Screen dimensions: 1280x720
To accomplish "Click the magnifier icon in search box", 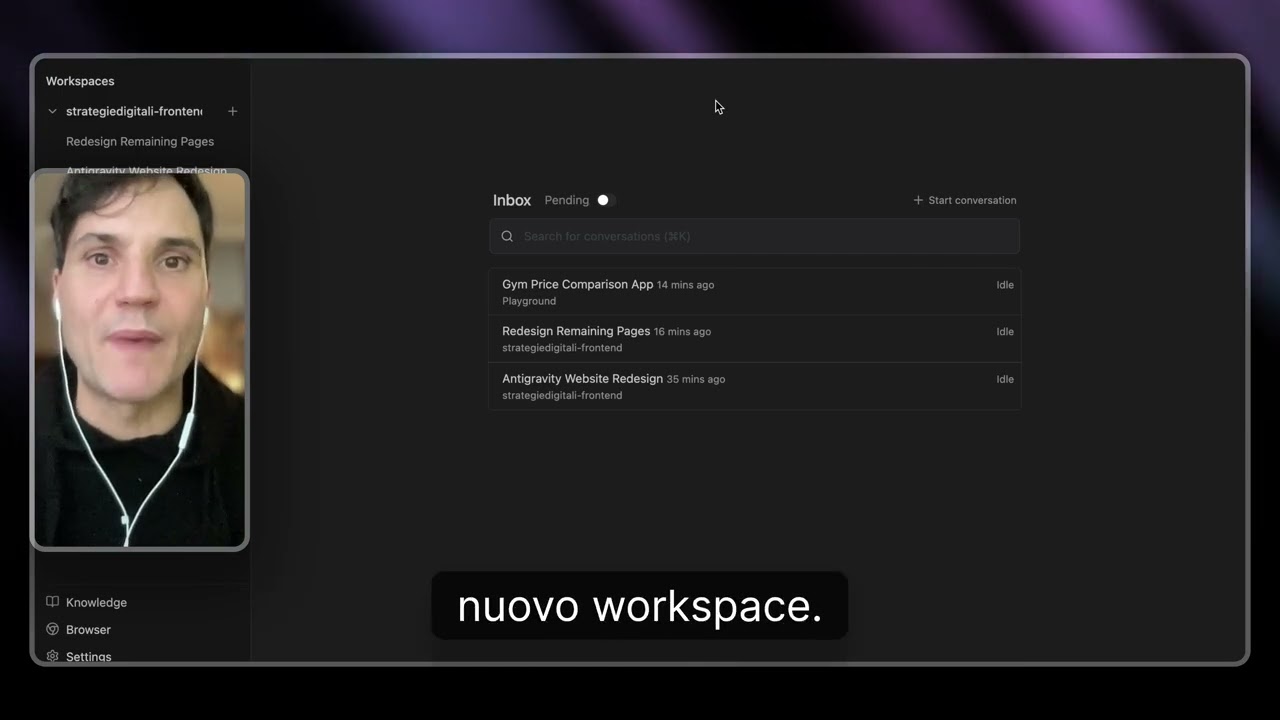I will 507,236.
